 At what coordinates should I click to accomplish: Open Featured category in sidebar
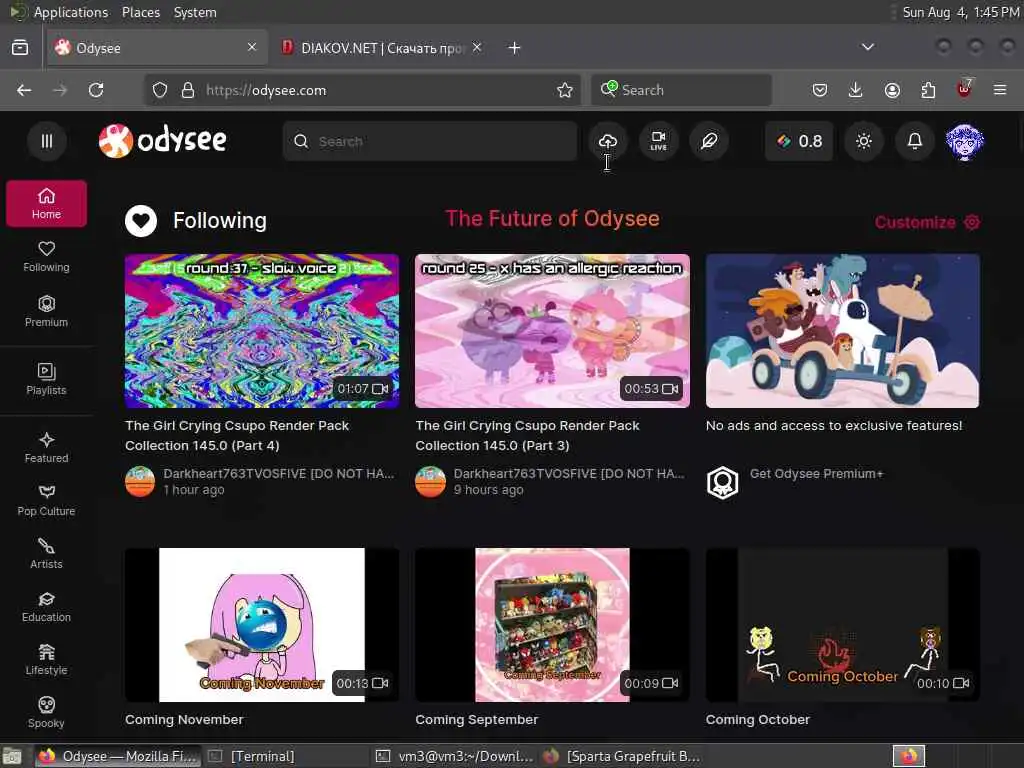point(46,447)
